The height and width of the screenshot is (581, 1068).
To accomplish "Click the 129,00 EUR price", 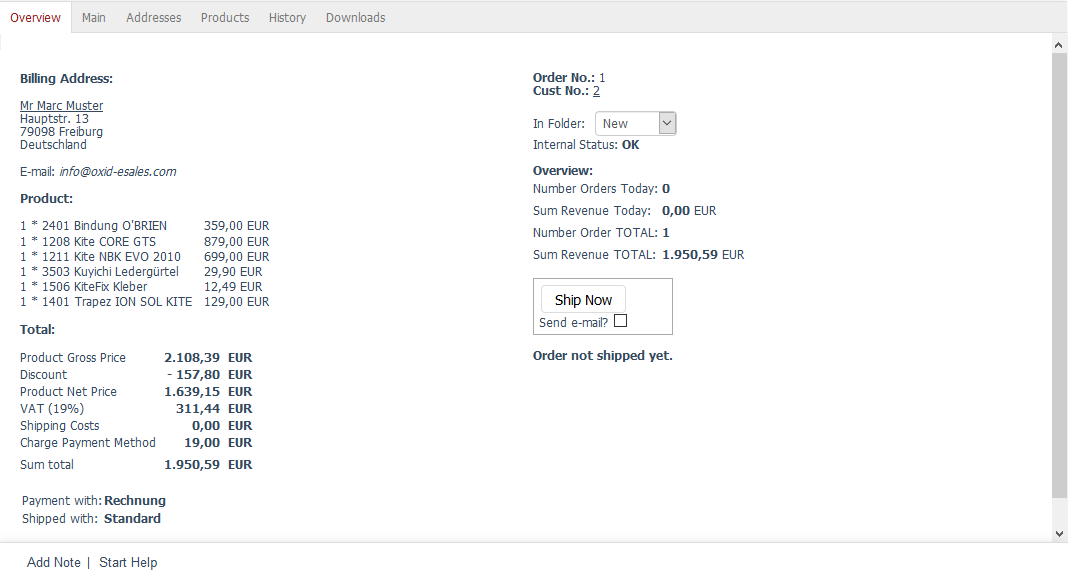I will coord(236,302).
